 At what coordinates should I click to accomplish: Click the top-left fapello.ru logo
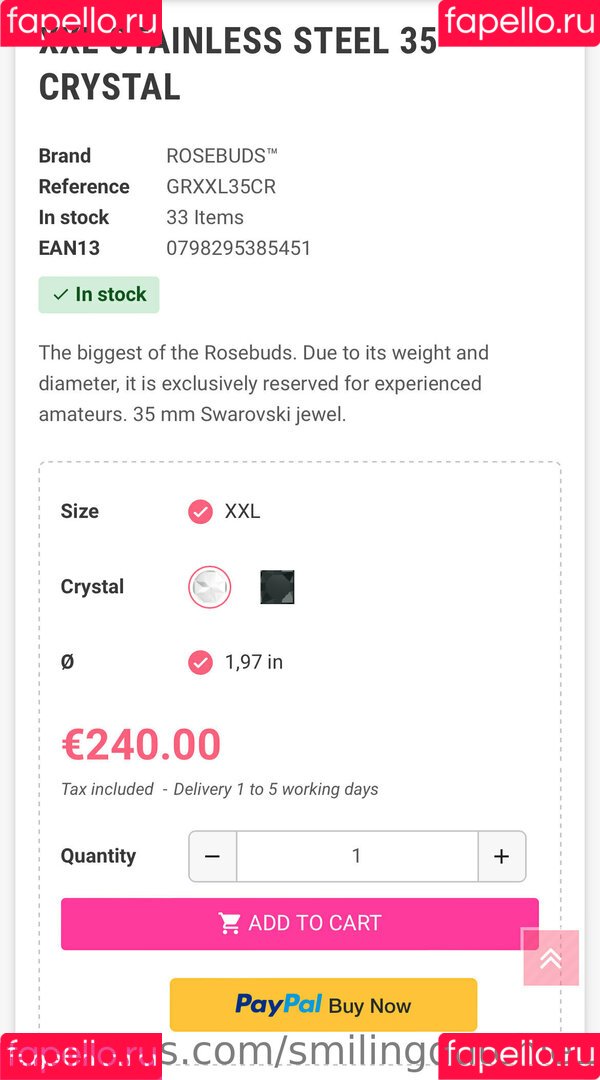80,22
